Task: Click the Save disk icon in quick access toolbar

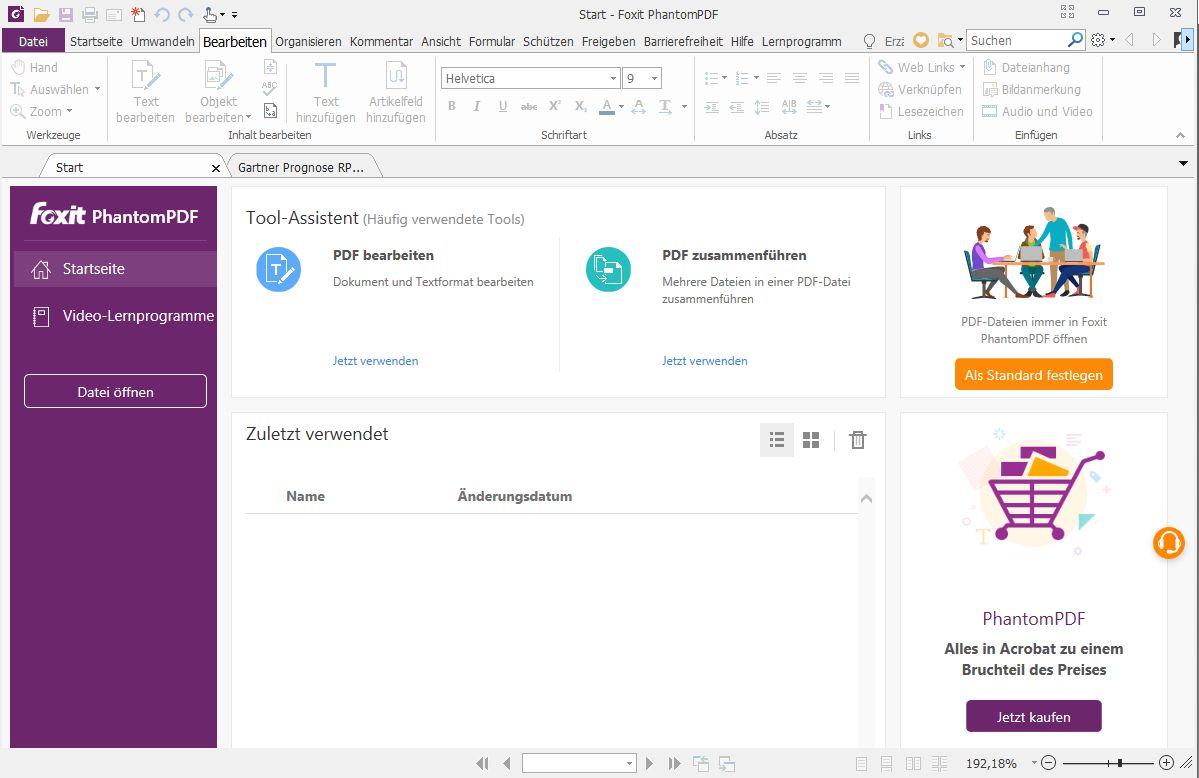Action: pos(66,15)
